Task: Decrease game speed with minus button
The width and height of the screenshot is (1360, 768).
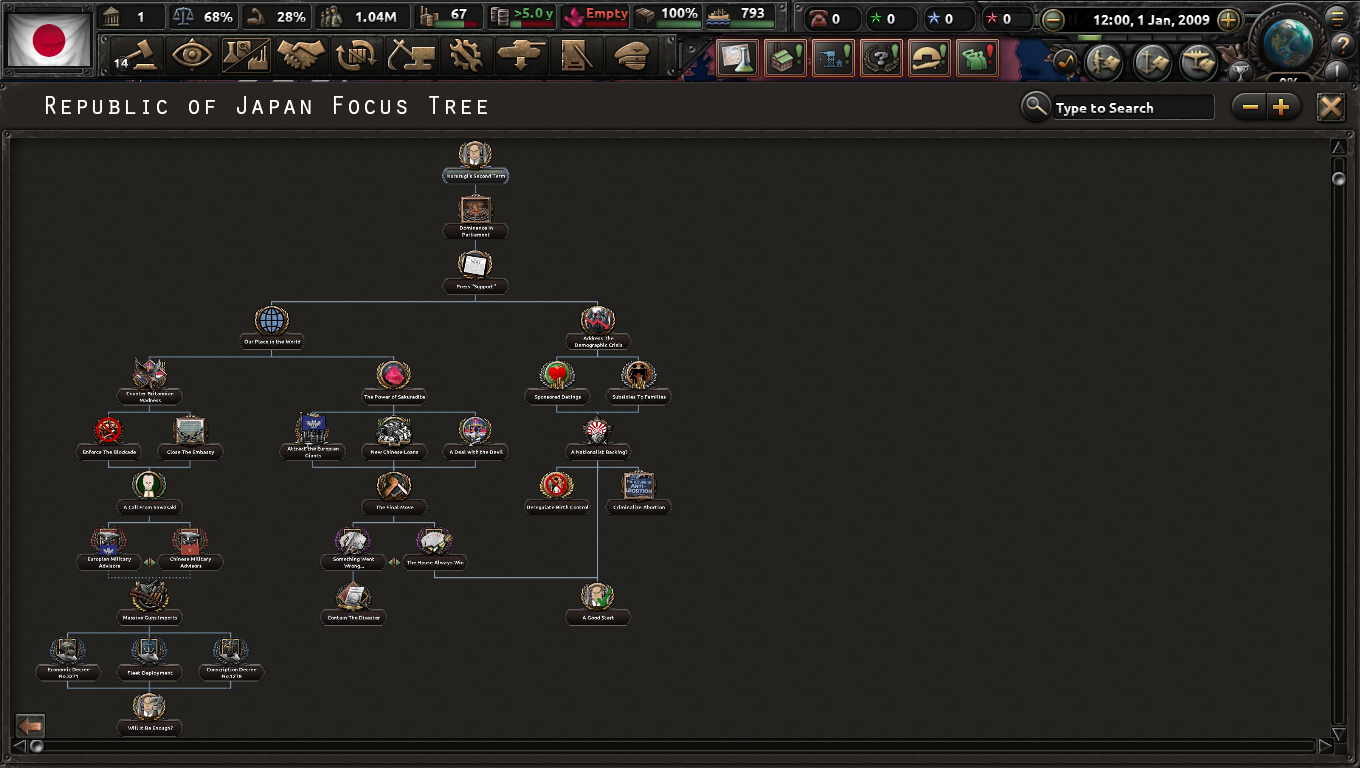Action: 1053,19
